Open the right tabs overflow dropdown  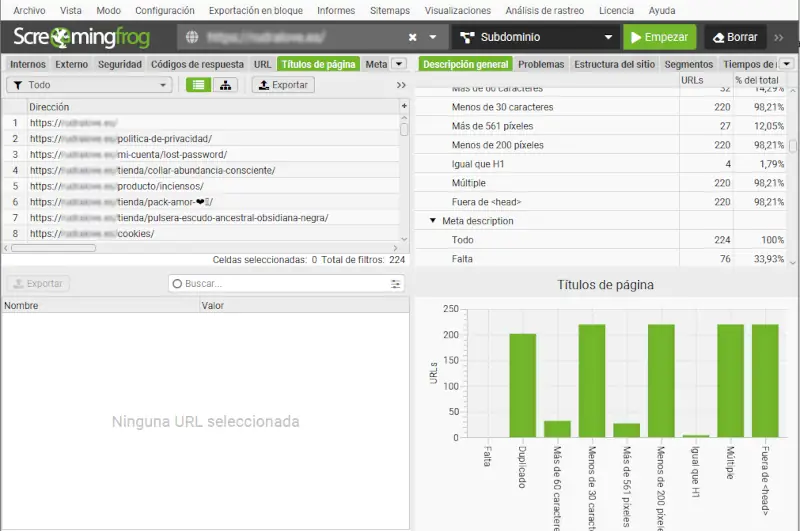[786, 64]
